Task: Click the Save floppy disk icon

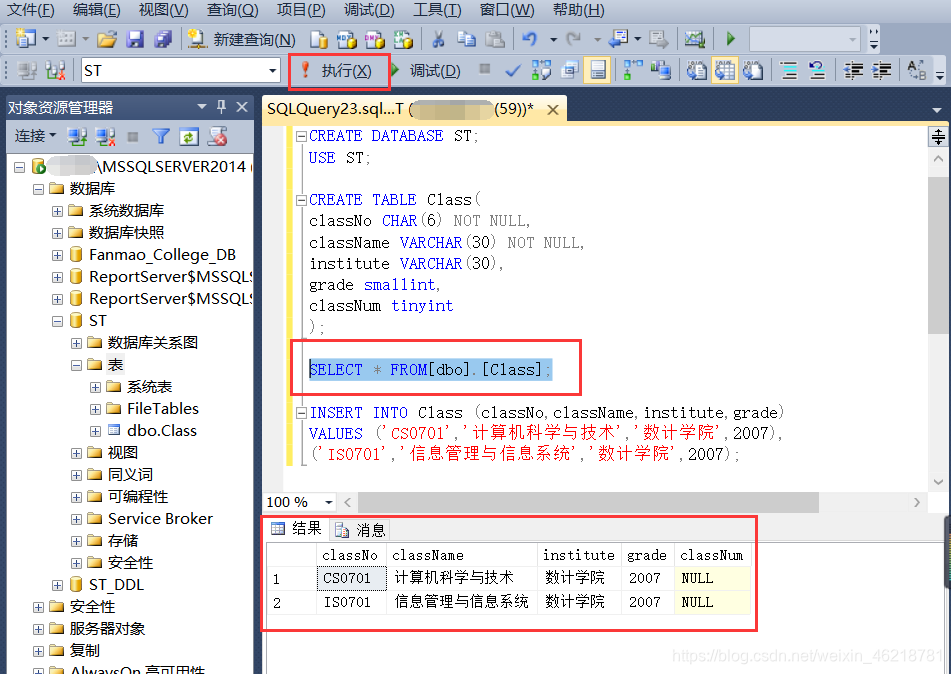Action: pos(135,39)
